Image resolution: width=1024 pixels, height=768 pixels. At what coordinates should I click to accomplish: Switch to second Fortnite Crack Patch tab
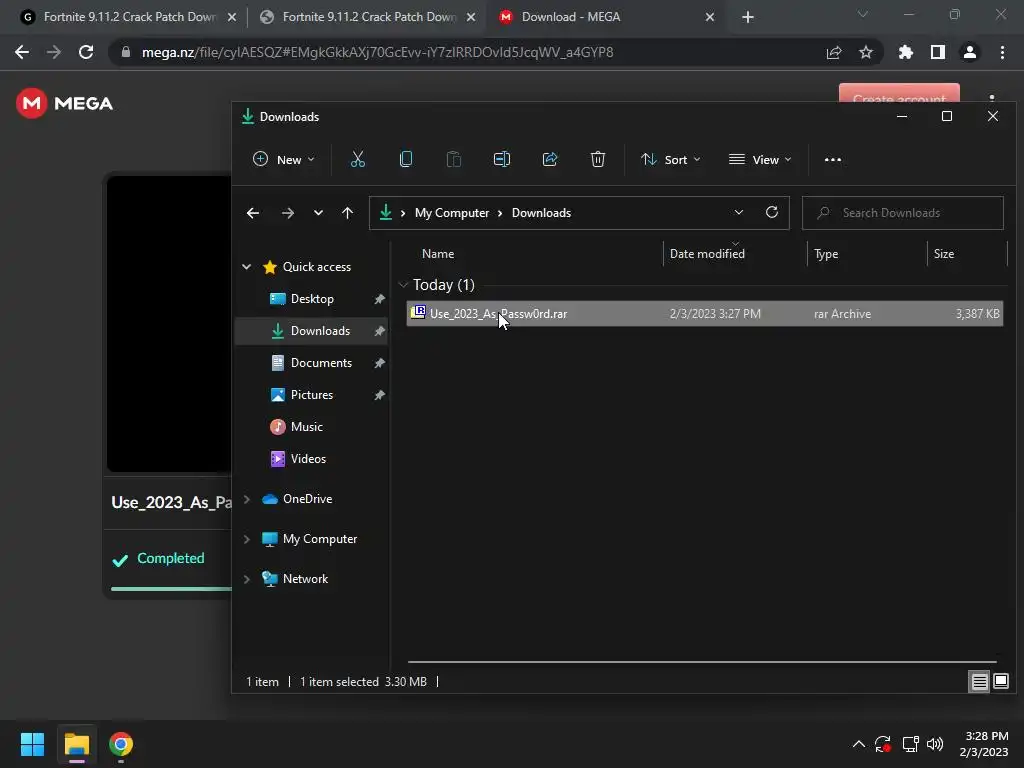click(368, 17)
